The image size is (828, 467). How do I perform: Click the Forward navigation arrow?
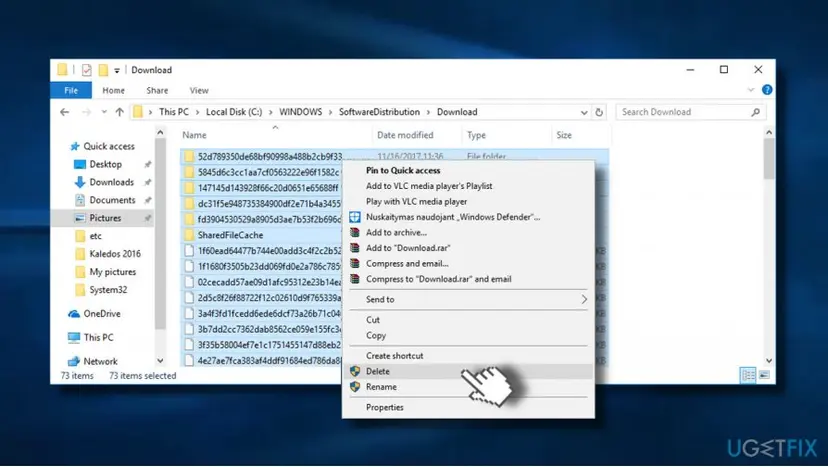coord(86,112)
